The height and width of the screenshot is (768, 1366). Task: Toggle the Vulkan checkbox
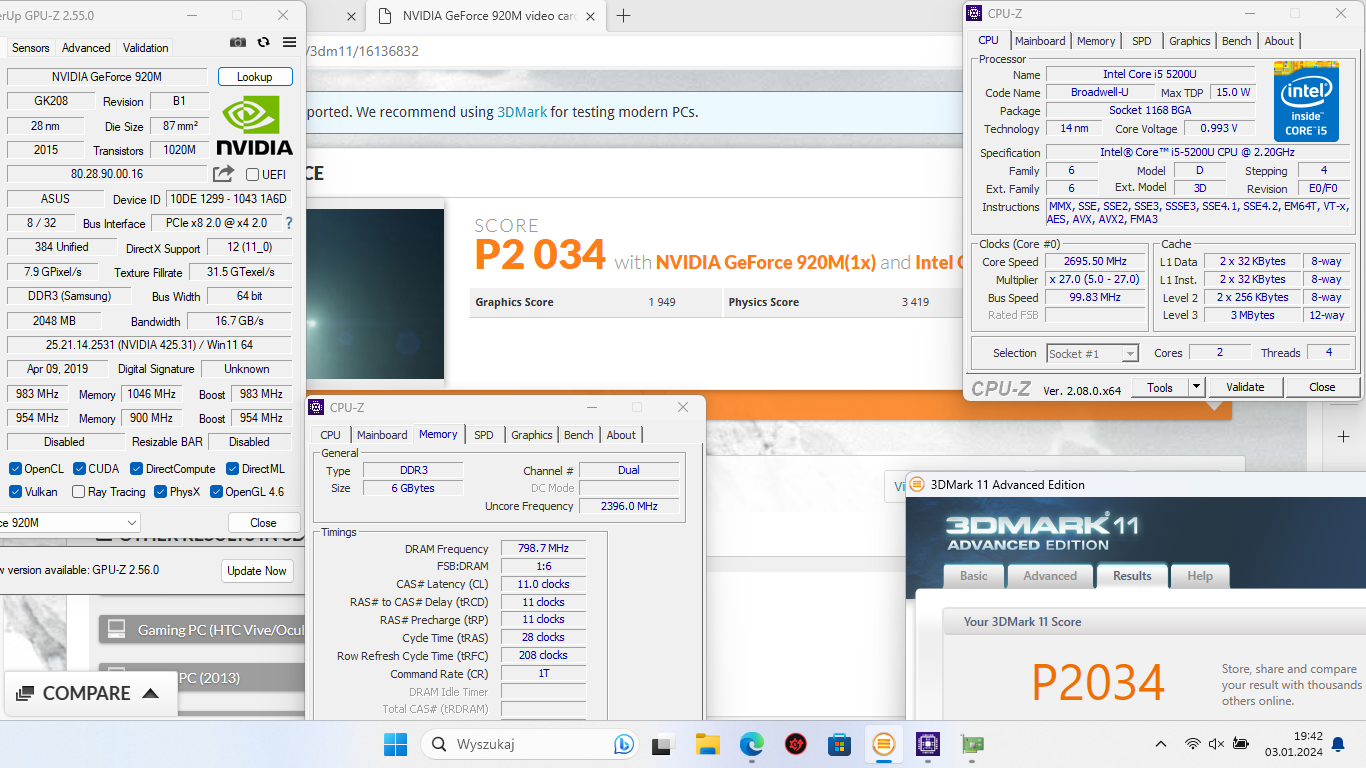pyautogui.click(x=15, y=491)
